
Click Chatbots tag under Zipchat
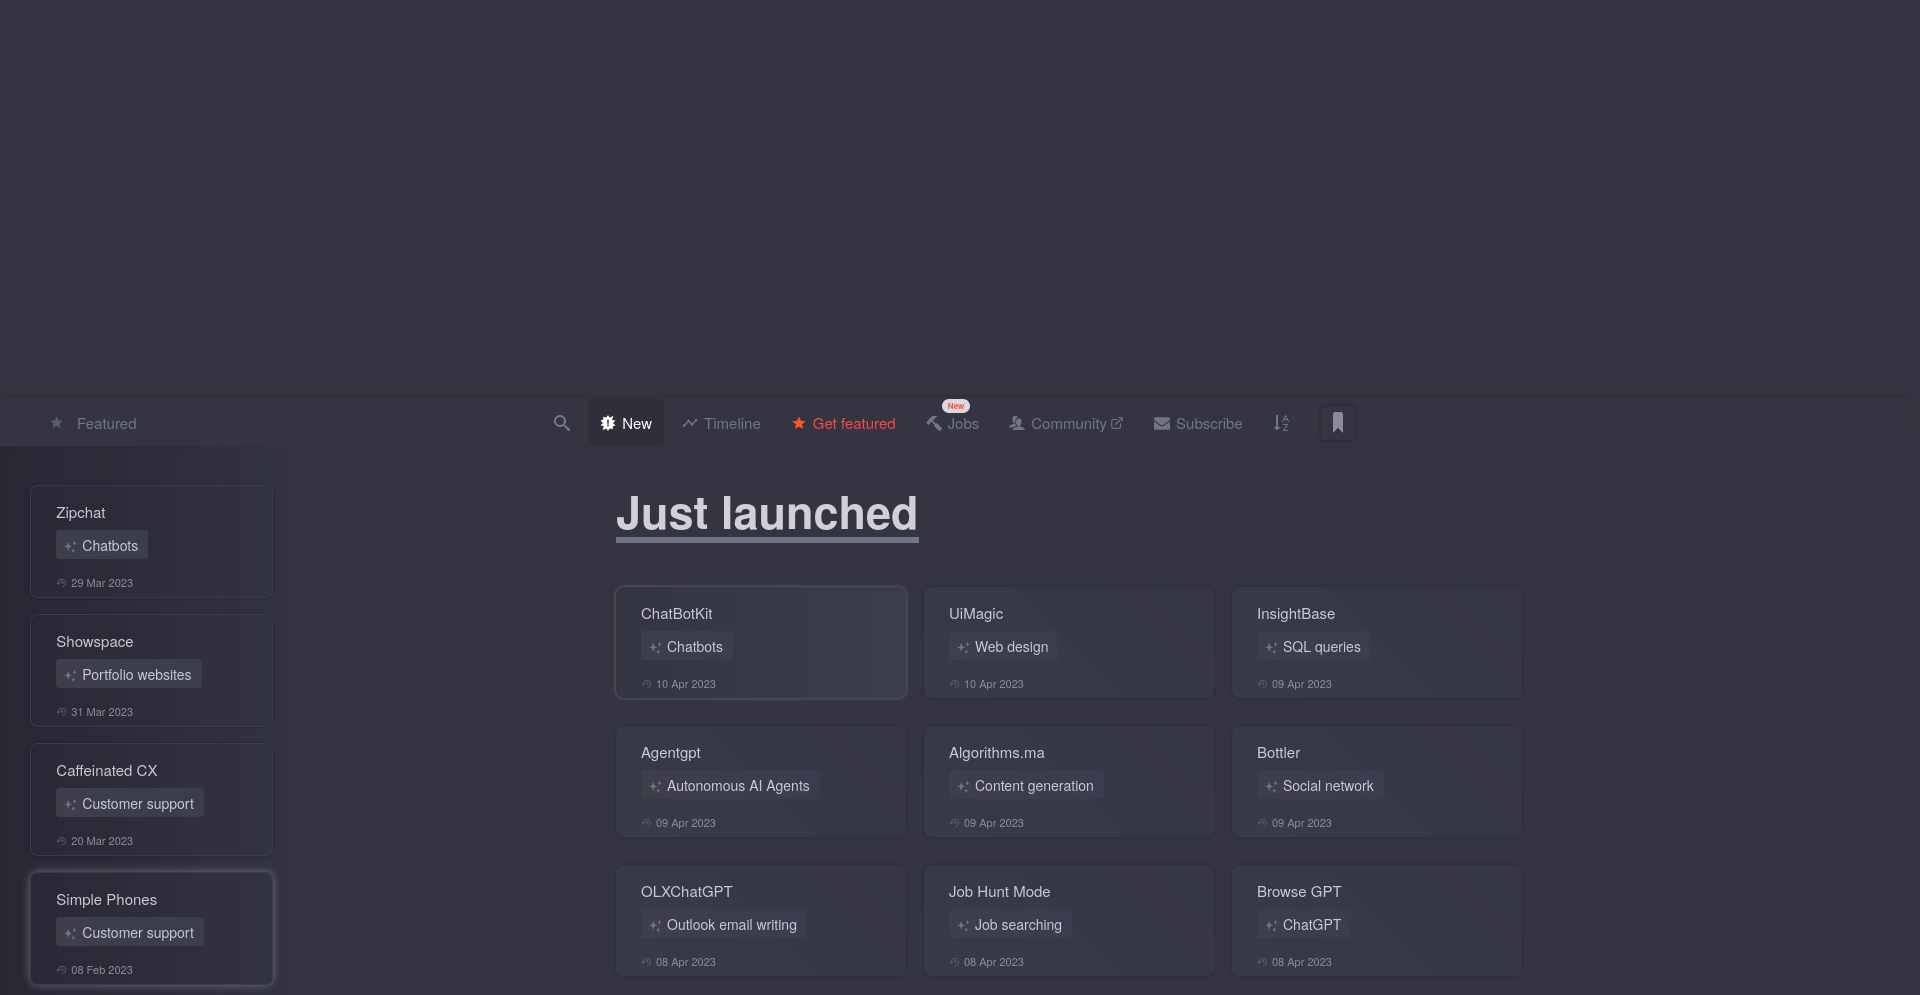(x=102, y=545)
